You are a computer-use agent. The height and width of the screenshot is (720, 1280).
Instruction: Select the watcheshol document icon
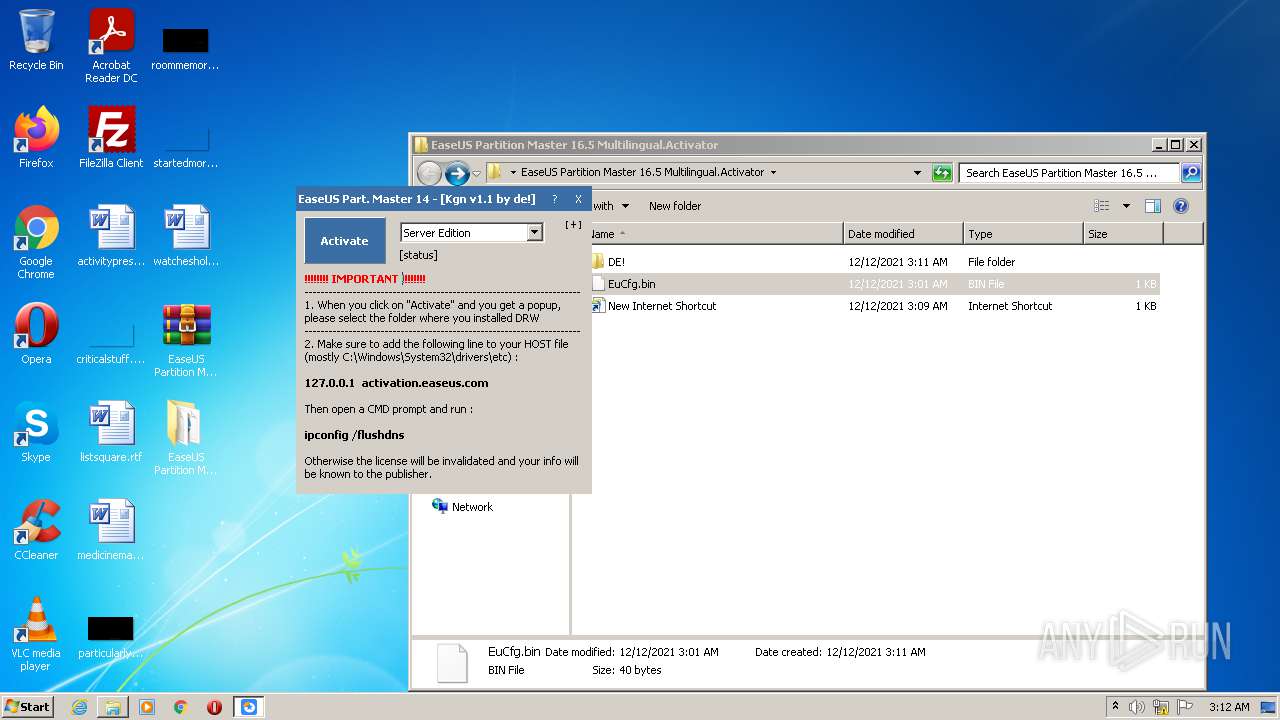pyautogui.click(x=186, y=236)
